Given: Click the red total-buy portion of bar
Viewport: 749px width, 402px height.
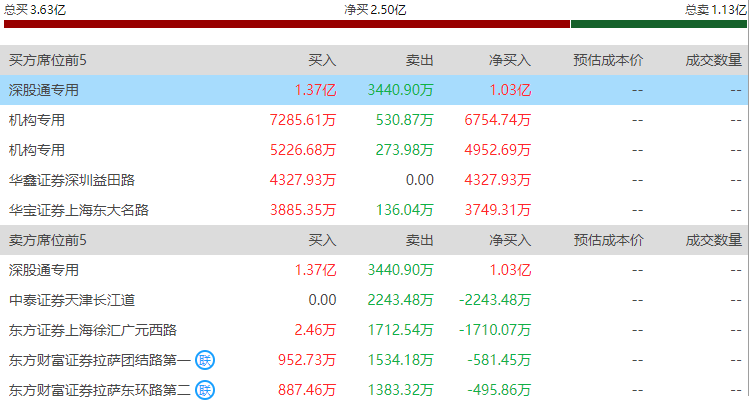Looking at the screenshot, I should point(287,24).
